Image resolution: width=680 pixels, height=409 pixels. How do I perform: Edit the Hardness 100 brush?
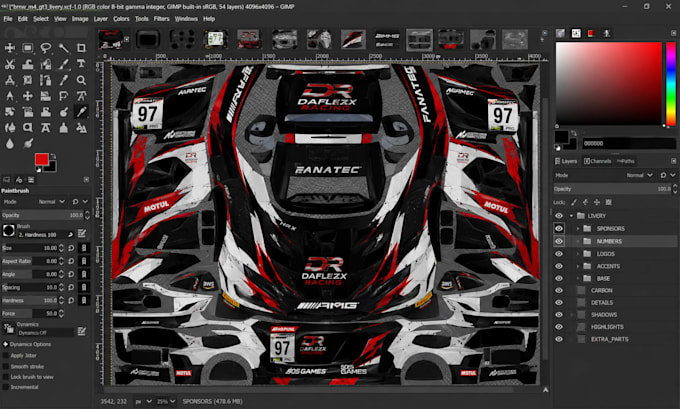click(82, 234)
